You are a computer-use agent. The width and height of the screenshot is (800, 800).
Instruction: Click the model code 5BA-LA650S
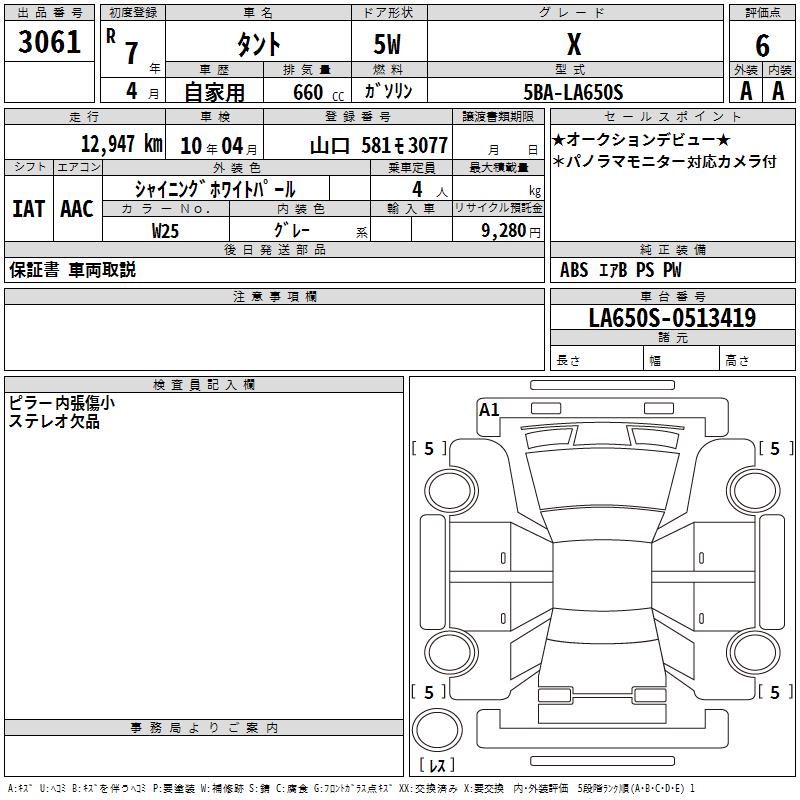pyautogui.click(x=573, y=92)
